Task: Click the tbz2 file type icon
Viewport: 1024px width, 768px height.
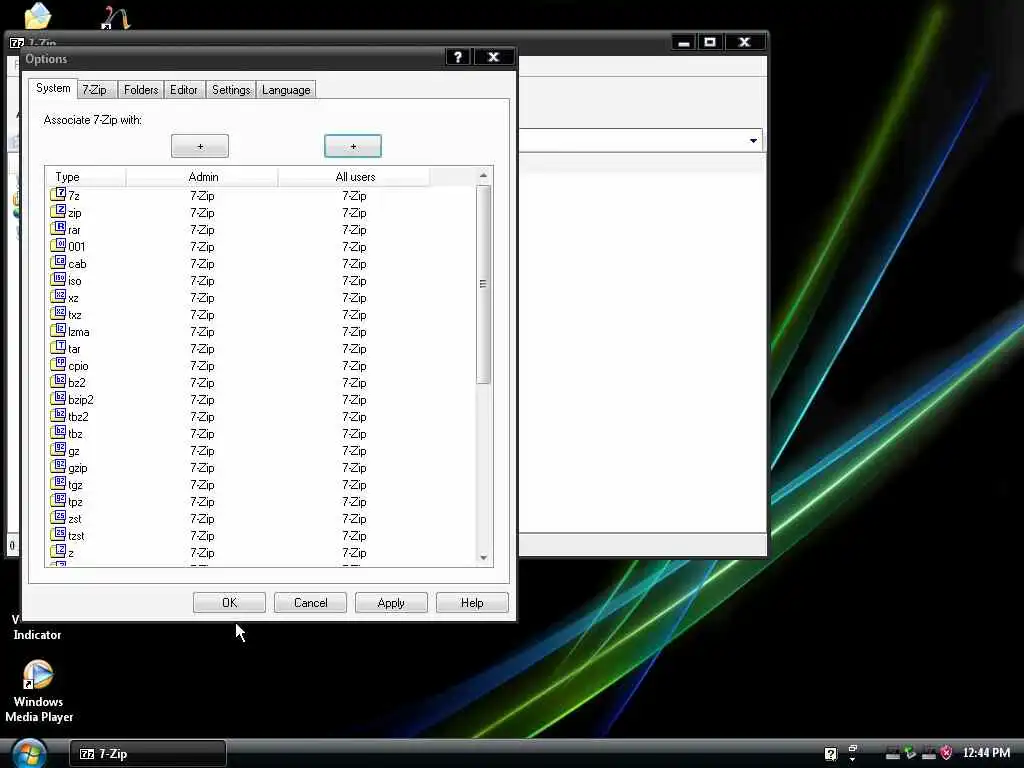Action: tap(58, 415)
